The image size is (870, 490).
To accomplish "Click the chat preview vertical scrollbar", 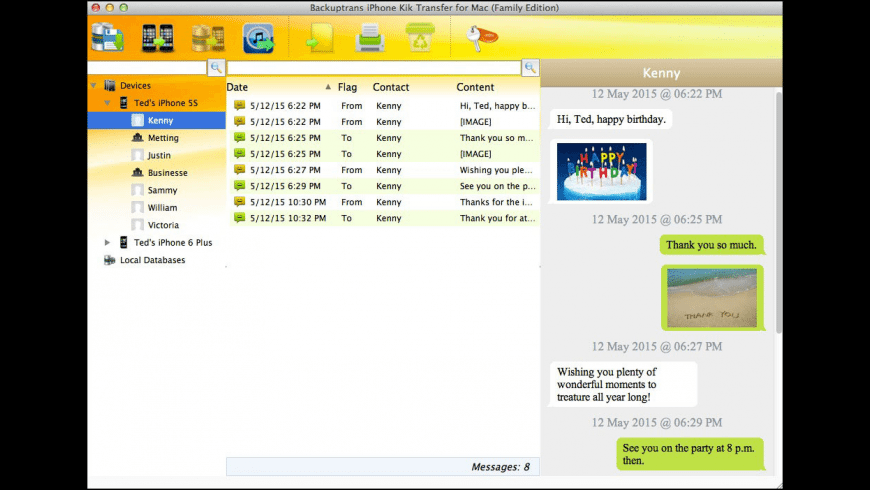I will tap(778, 214).
